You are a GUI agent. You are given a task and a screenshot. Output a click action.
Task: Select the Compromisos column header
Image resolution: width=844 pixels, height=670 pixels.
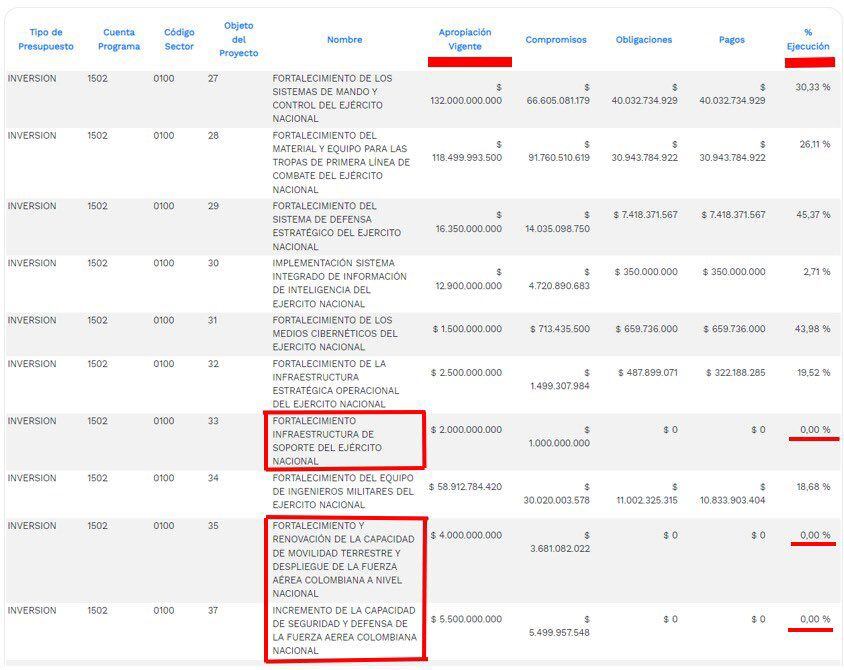click(x=556, y=40)
